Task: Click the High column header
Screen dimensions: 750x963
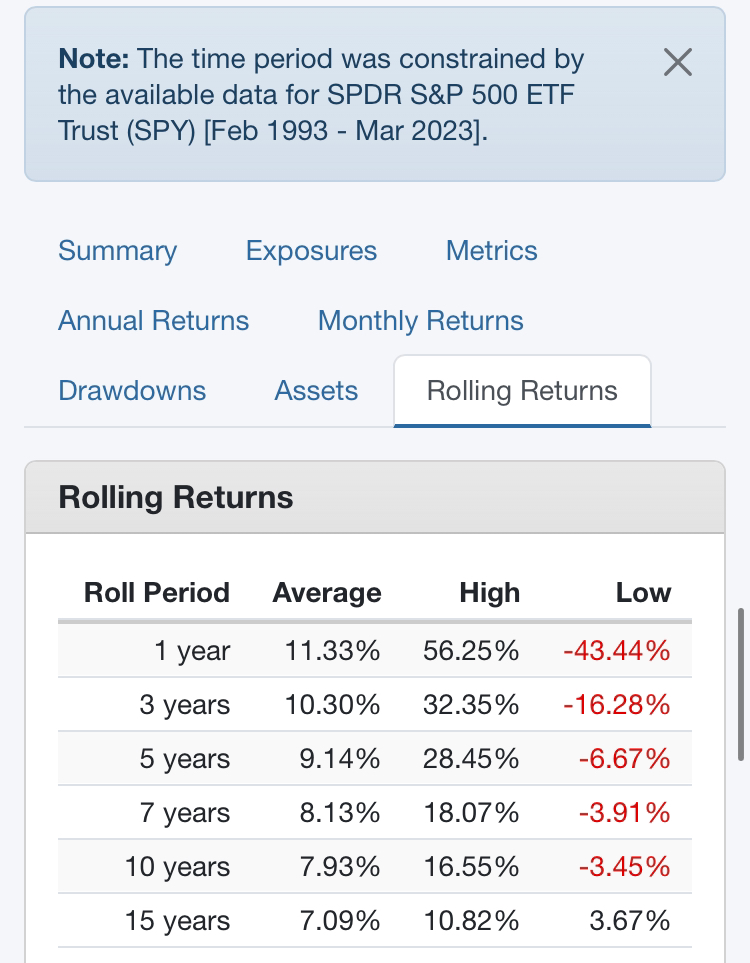Action: pyautogui.click(x=490, y=593)
